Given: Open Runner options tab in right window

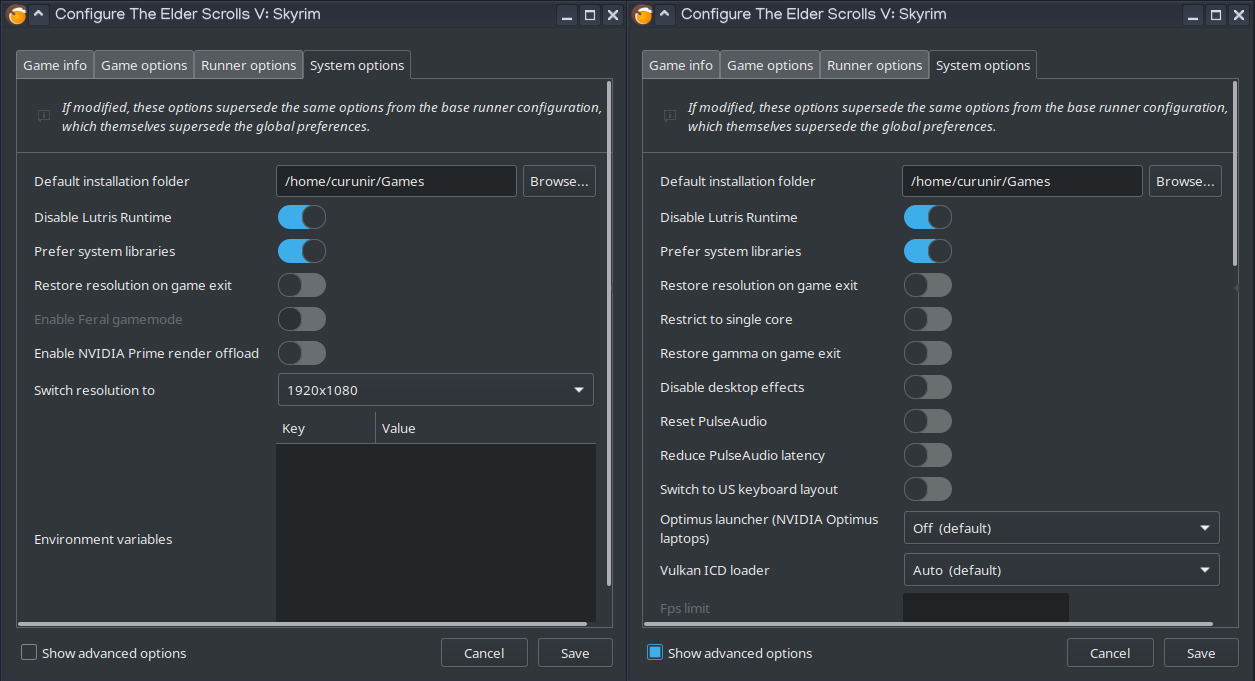Looking at the screenshot, I should [x=874, y=65].
